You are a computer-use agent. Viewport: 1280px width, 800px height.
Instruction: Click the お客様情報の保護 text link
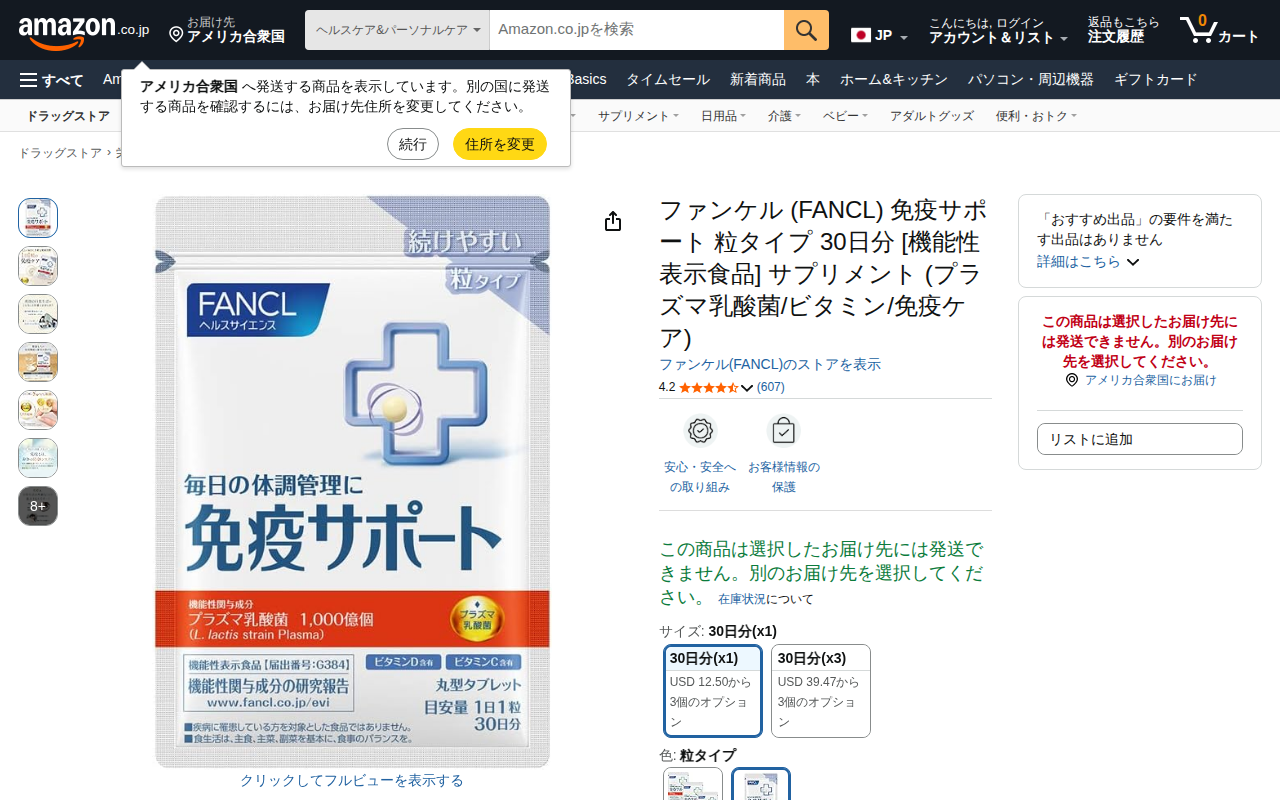pos(784,477)
